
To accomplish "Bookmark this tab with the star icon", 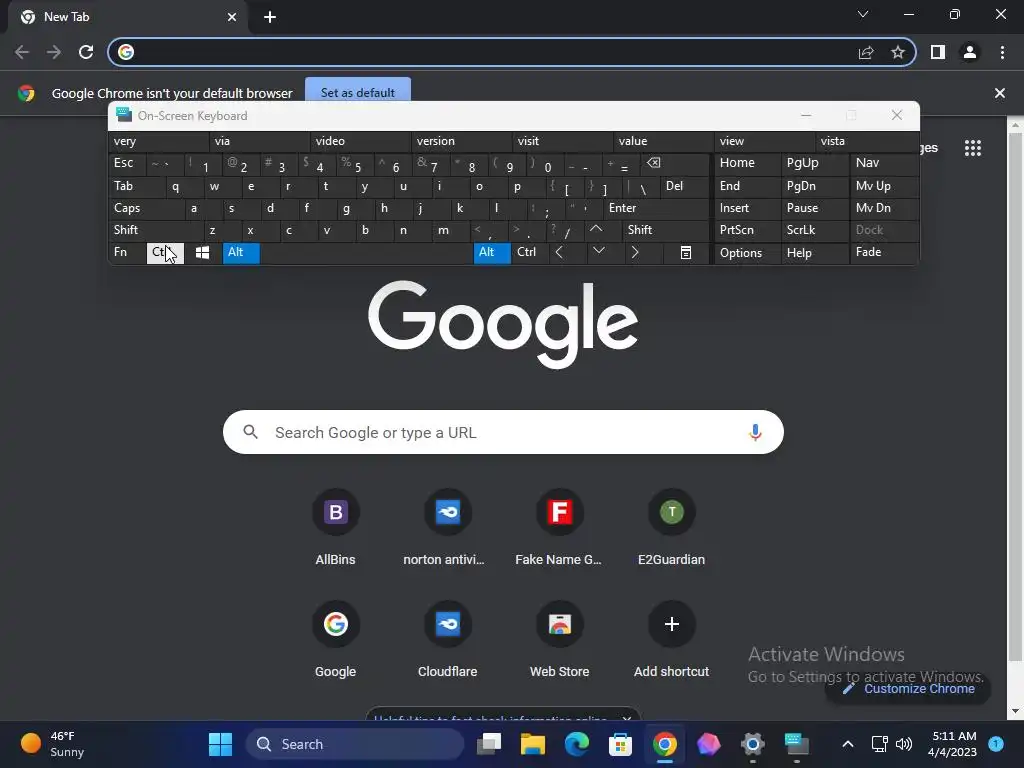I will [x=898, y=52].
